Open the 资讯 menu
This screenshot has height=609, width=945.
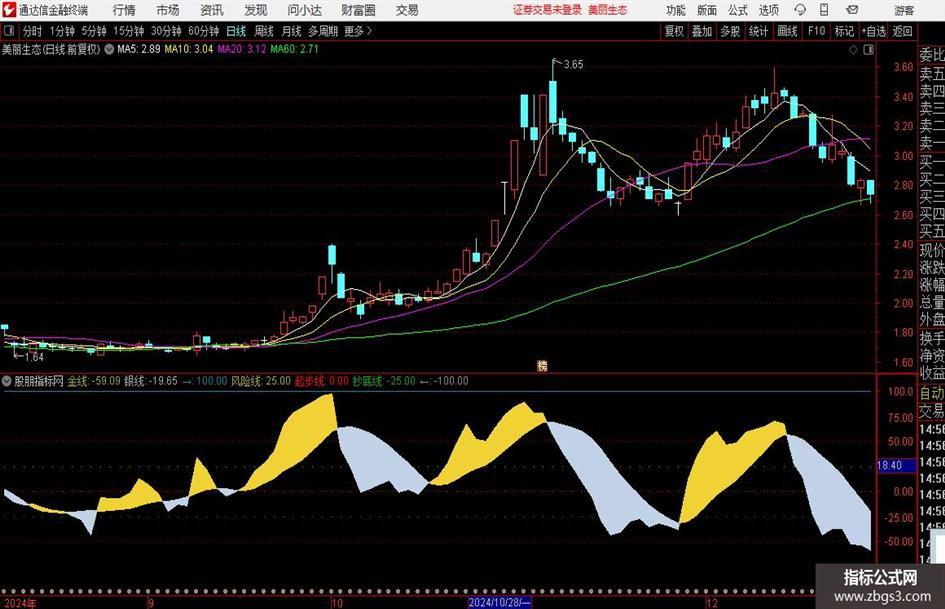tap(212, 10)
